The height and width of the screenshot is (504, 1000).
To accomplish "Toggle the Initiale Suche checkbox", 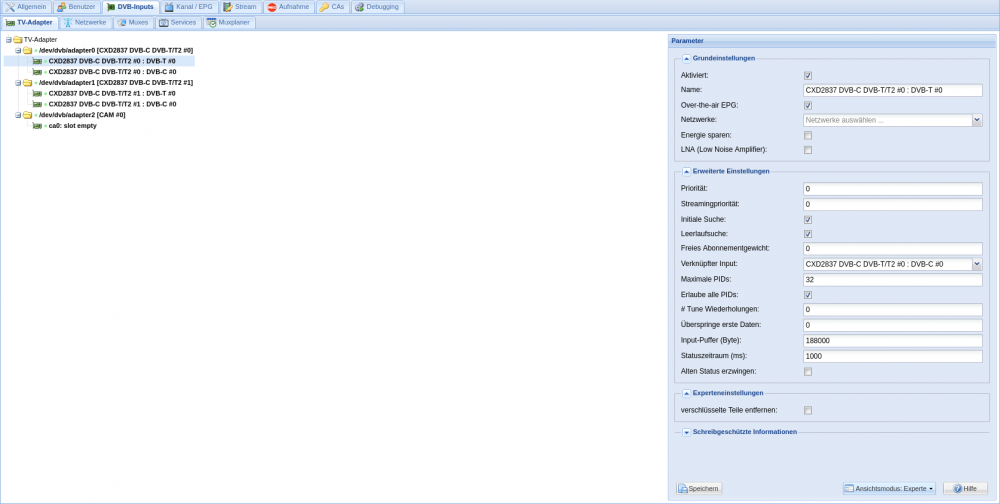I will [808, 219].
